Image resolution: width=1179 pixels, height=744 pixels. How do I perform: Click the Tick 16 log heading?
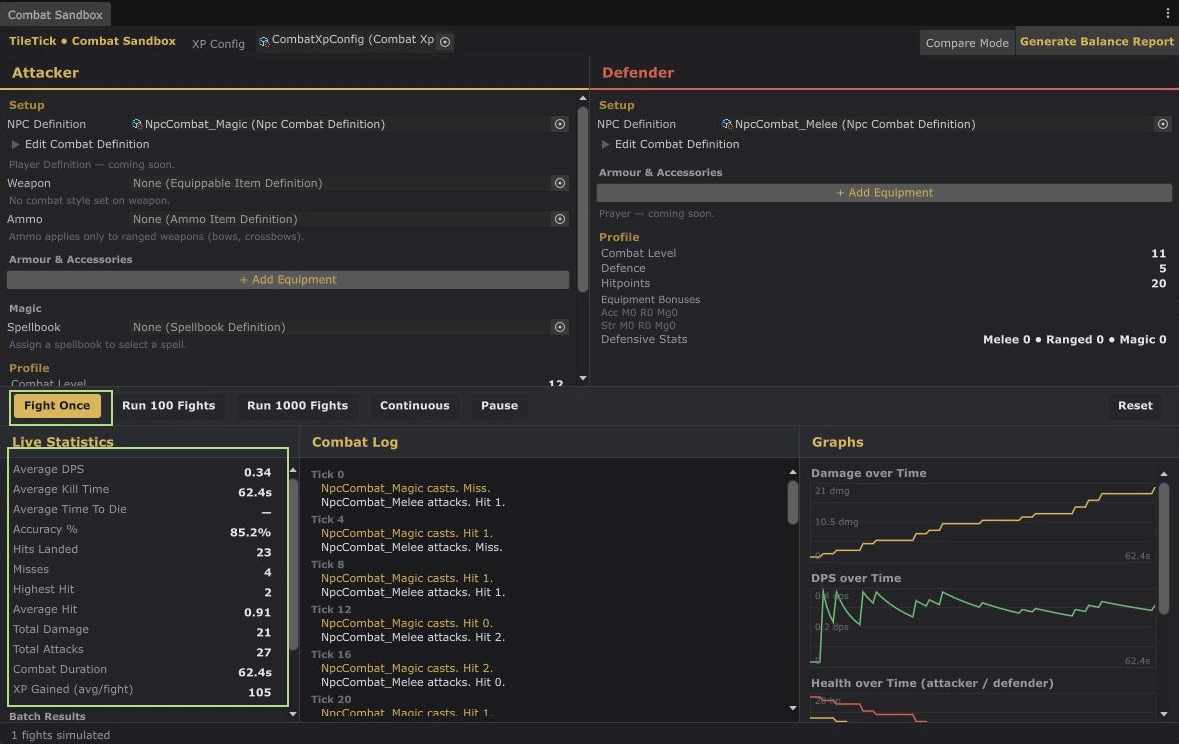coord(331,654)
